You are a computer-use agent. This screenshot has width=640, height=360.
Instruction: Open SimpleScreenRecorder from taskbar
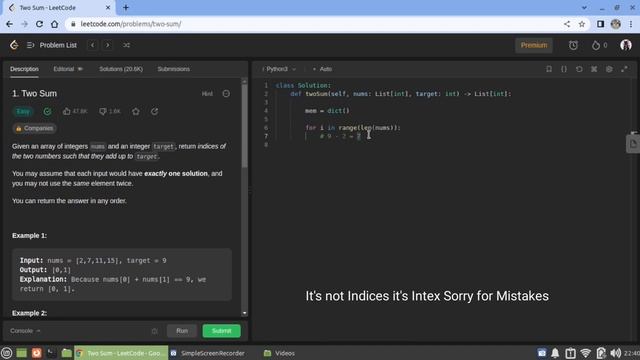(208, 353)
